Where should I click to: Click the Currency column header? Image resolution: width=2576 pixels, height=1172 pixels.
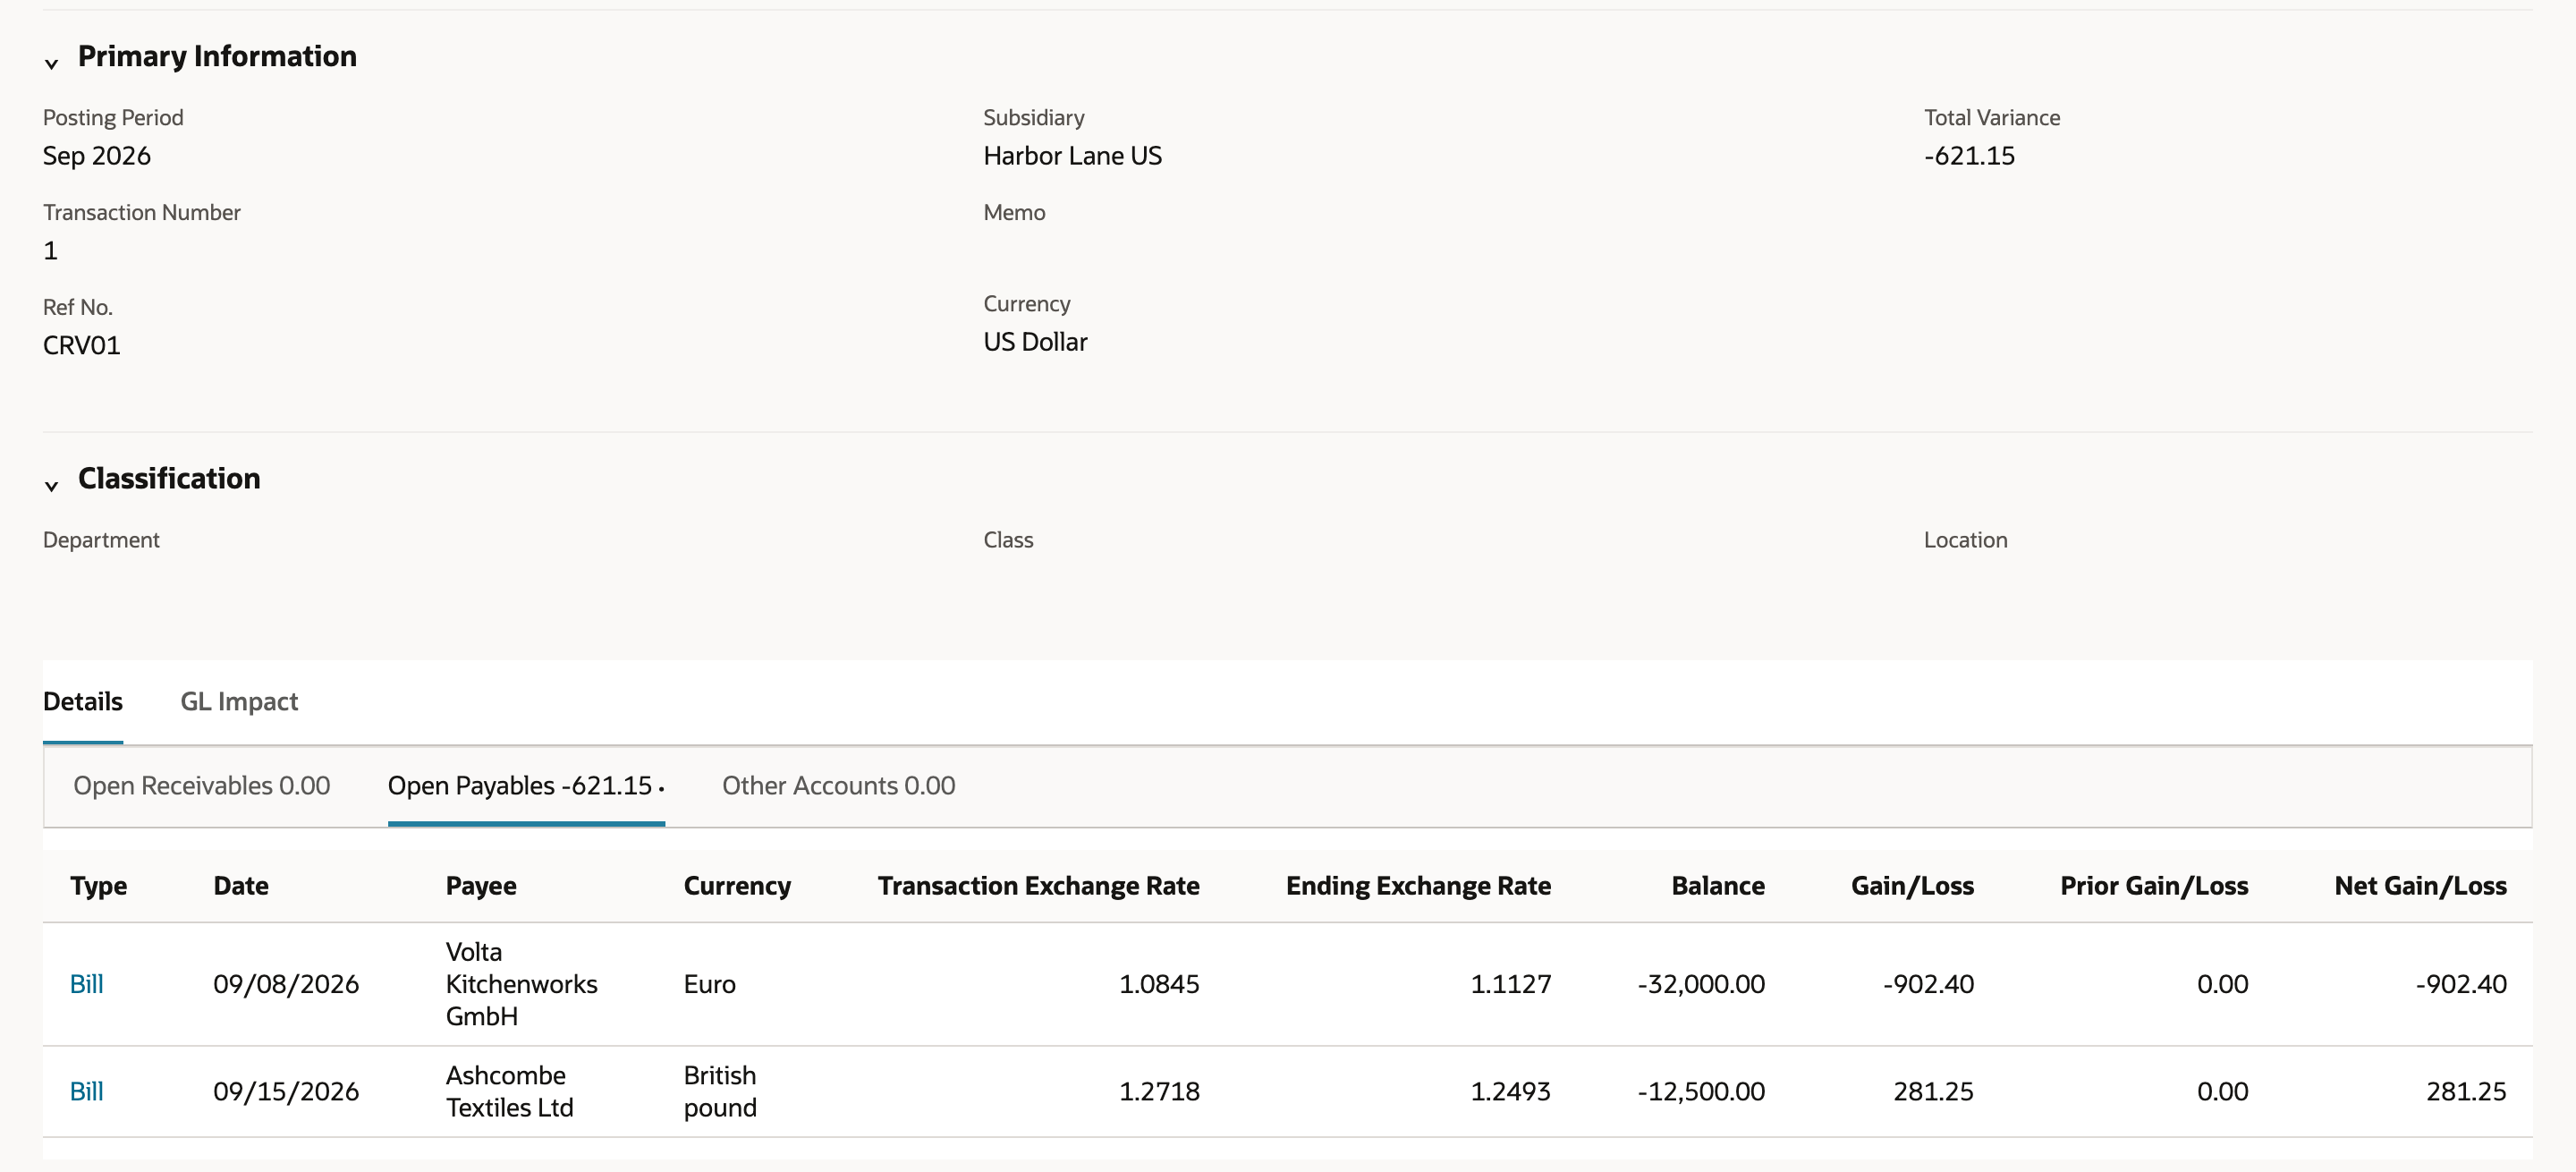pos(736,885)
